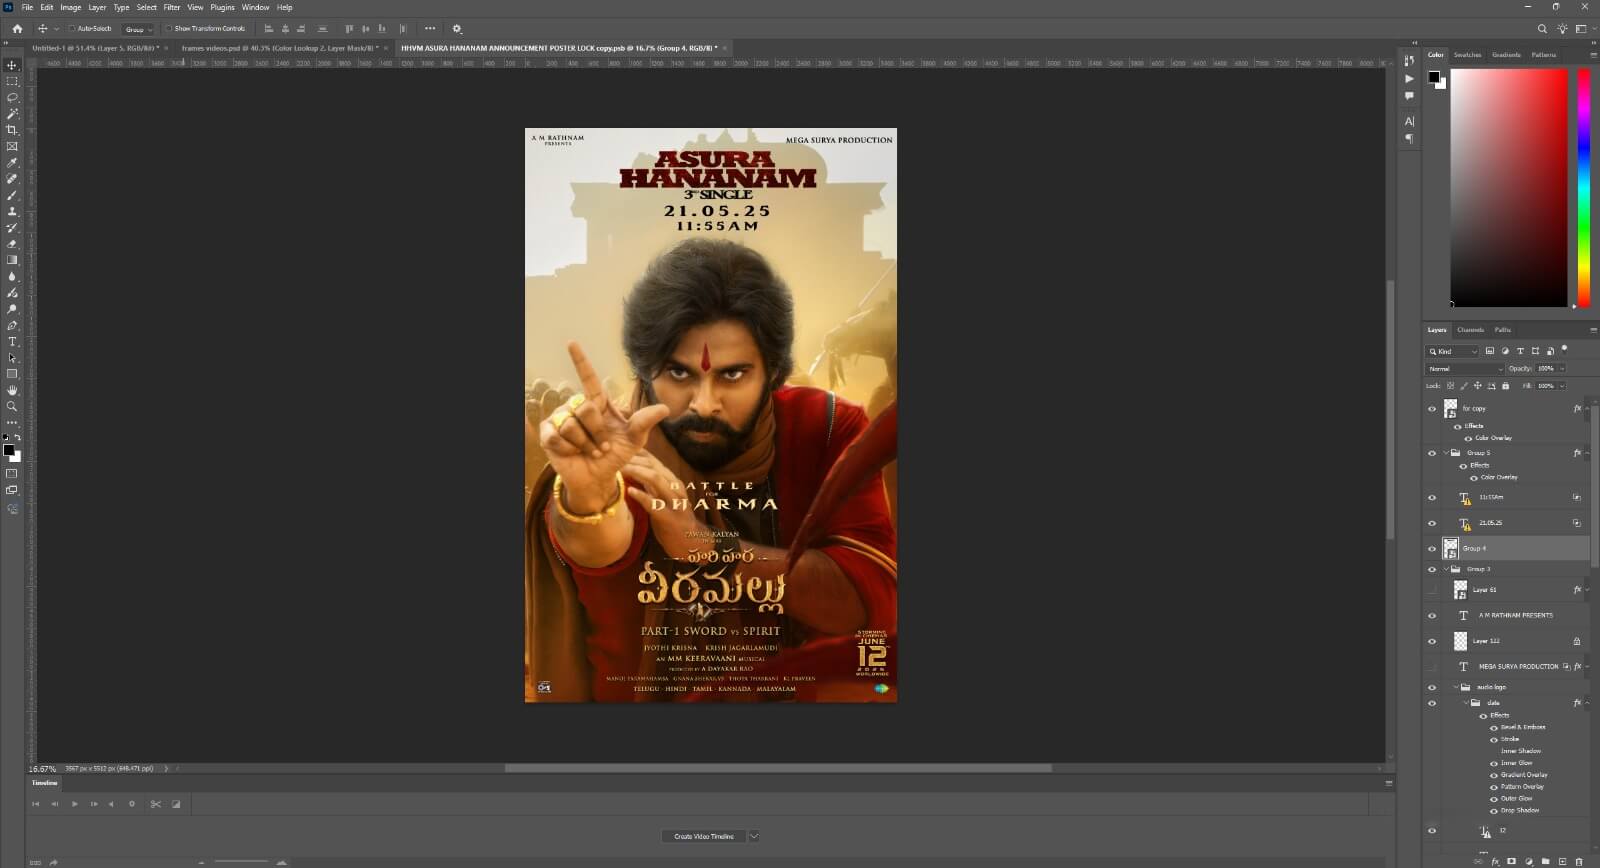Pick the Horizontal Type tool
1600x868 pixels.
12,342
